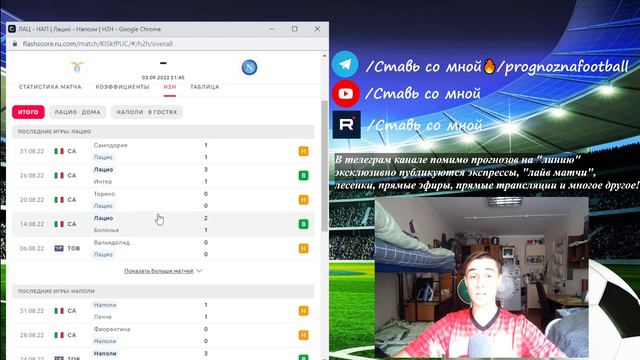Click draw badge for Torino–Lazio match
Screen dimensions: 640x360
(303, 200)
